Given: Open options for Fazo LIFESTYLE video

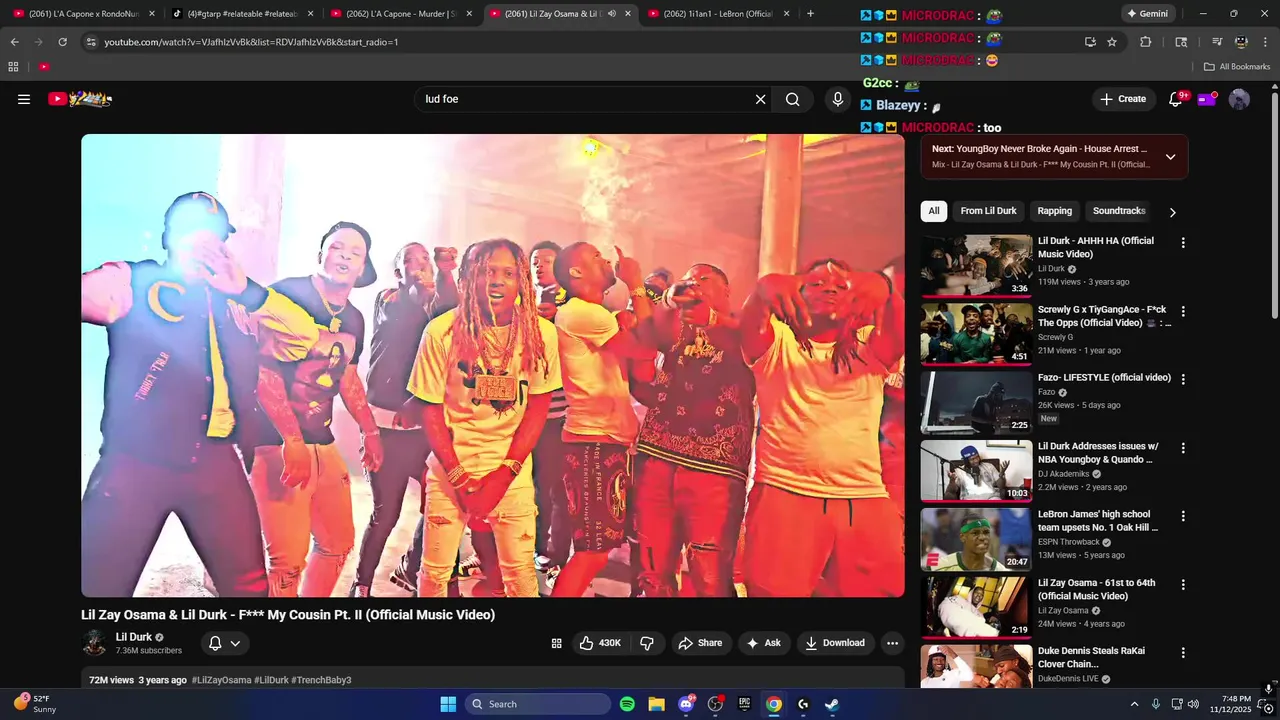Looking at the screenshot, I should (1183, 379).
